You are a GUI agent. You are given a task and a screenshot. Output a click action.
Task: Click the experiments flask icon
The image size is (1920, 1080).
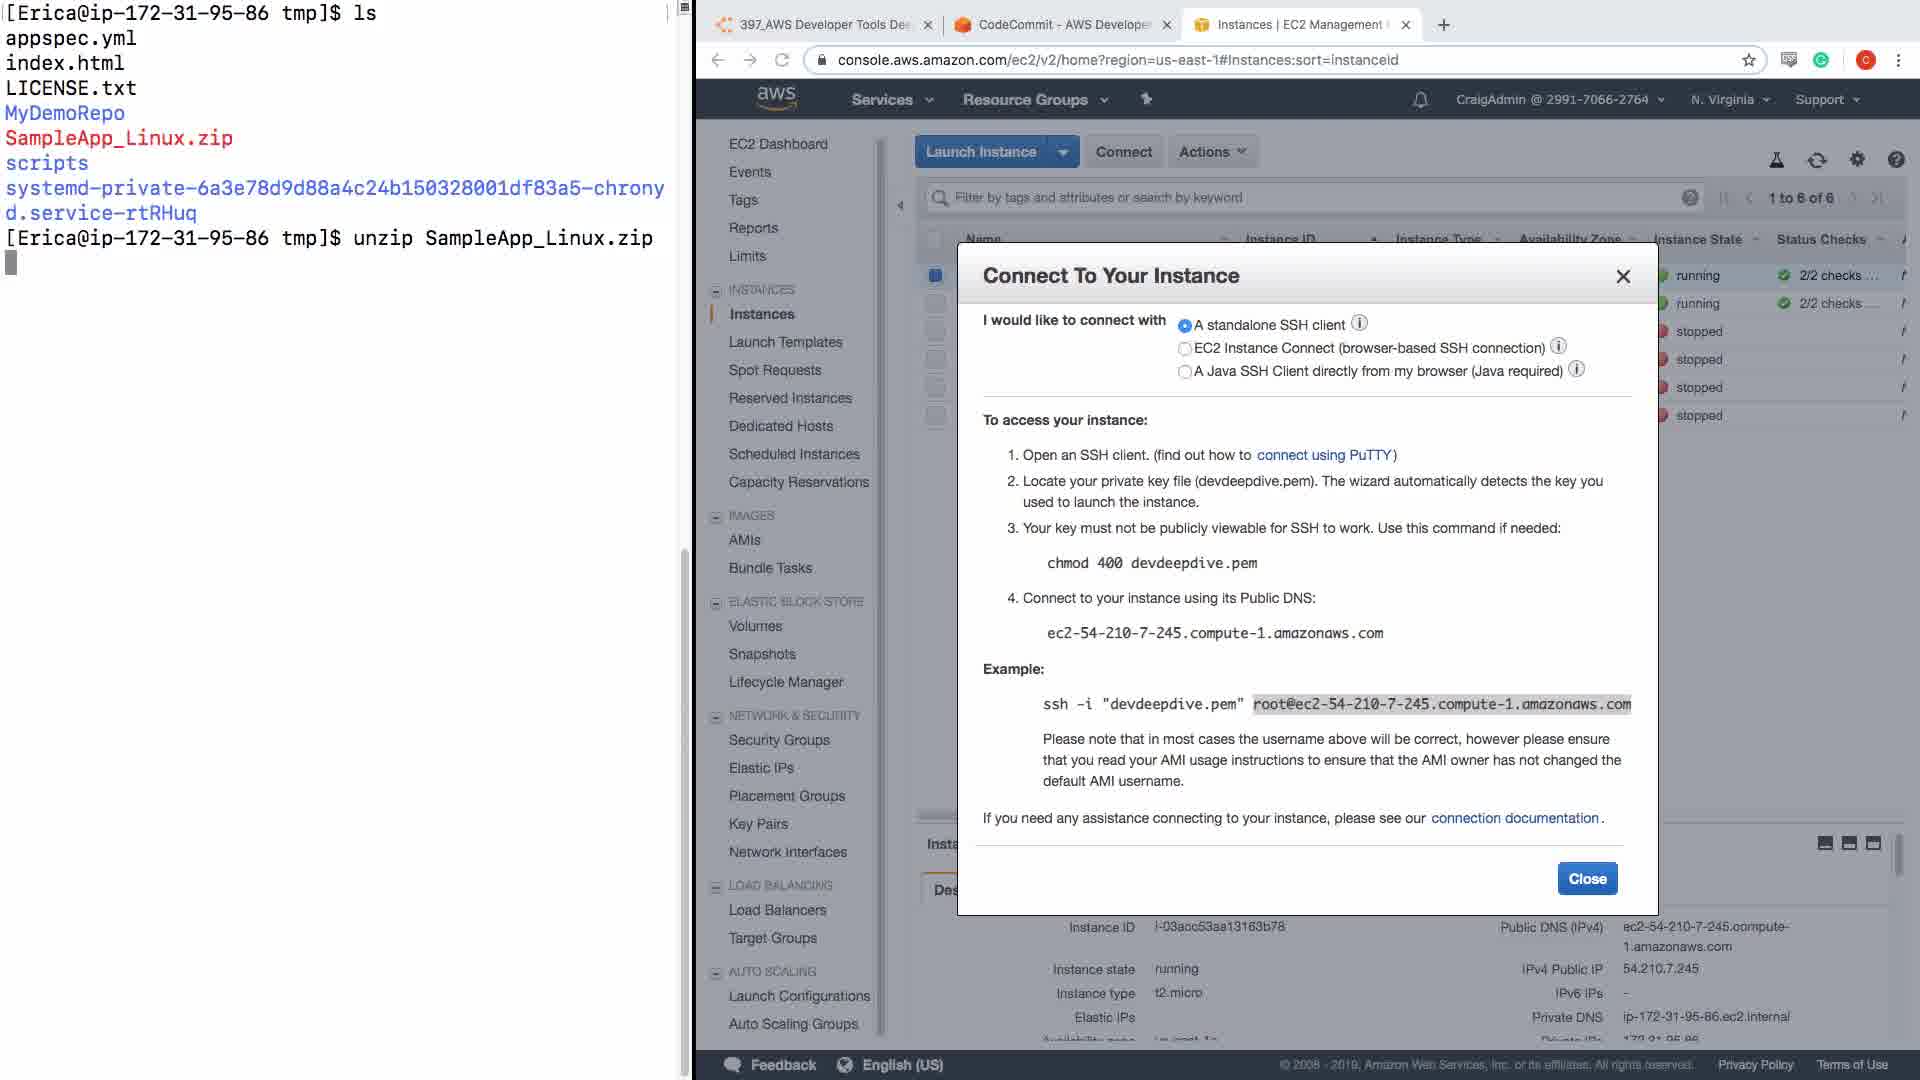click(x=1776, y=160)
